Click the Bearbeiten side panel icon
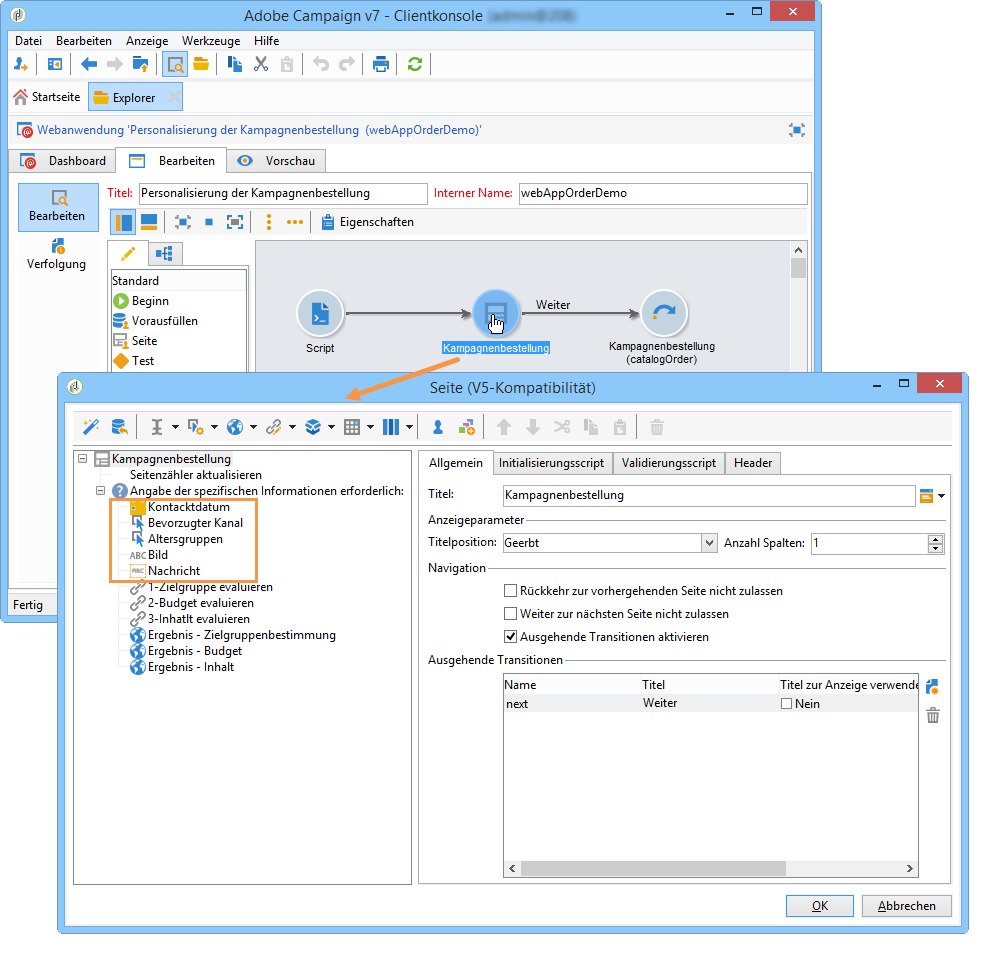 58,206
